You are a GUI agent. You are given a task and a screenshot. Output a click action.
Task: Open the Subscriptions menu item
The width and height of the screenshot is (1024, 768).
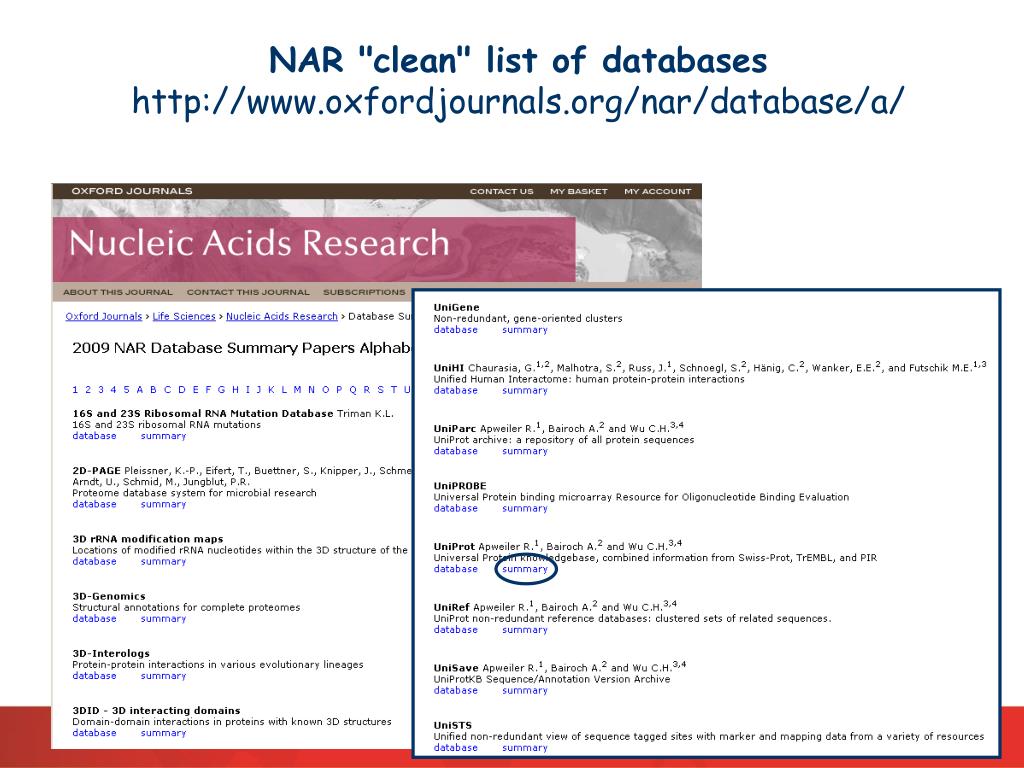click(x=364, y=292)
